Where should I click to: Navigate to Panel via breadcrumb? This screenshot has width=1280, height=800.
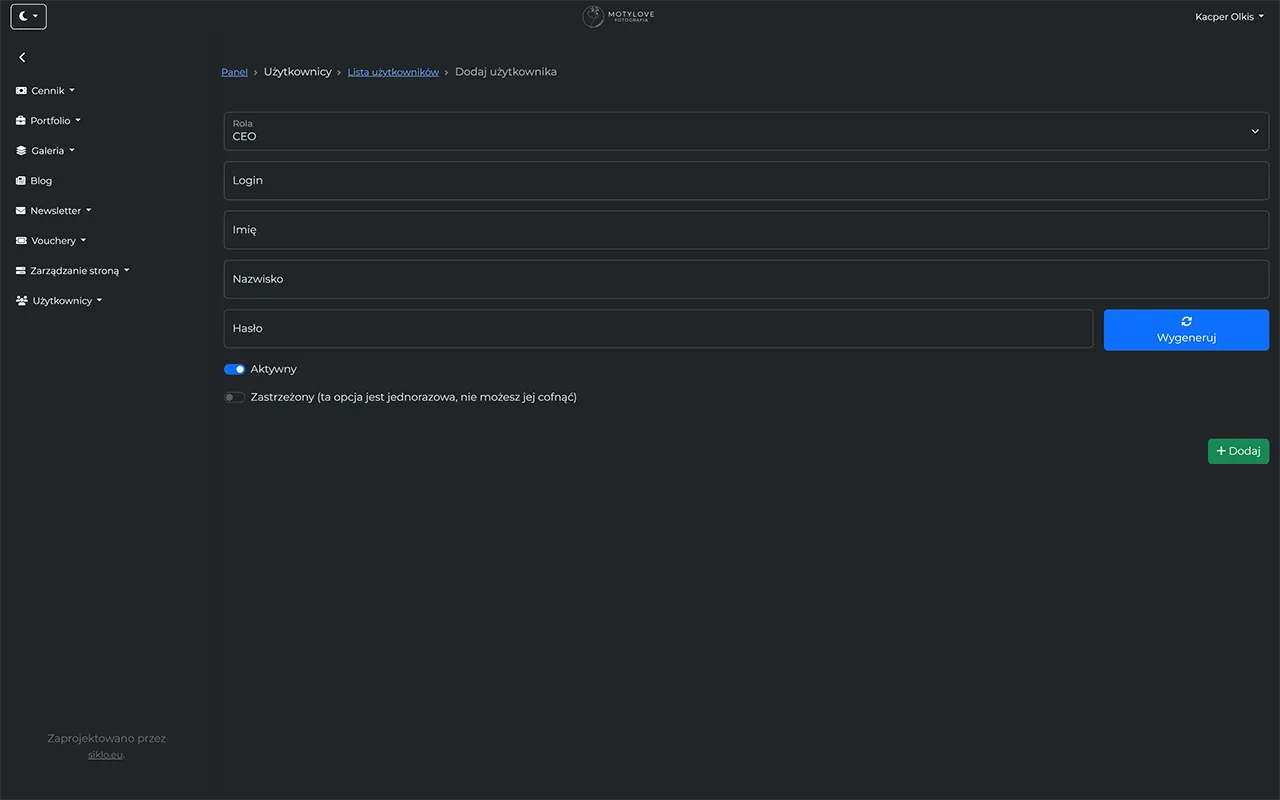(x=234, y=71)
